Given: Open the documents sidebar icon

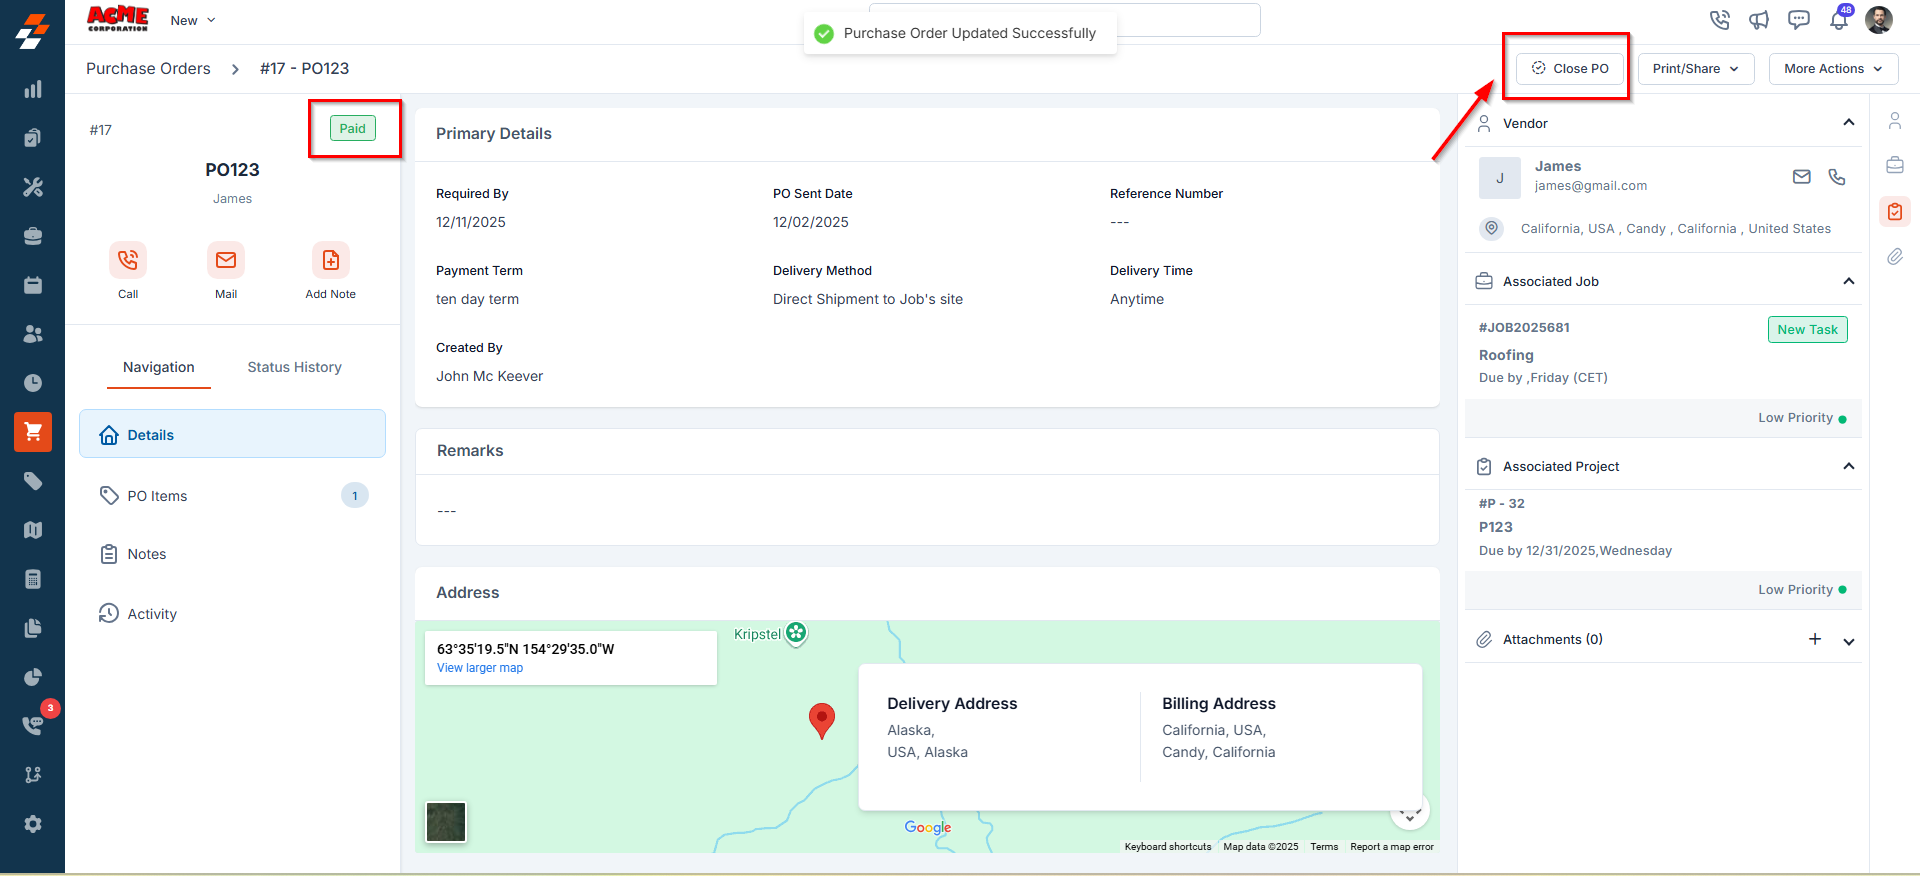Looking at the screenshot, I should pyautogui.click(x=33, y=628).
